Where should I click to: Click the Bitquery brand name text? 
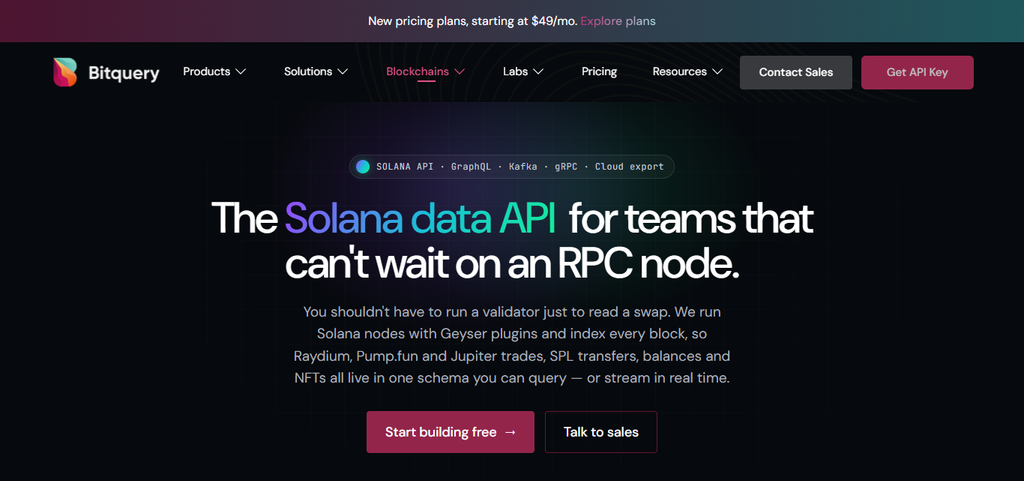tap(124, 73)
